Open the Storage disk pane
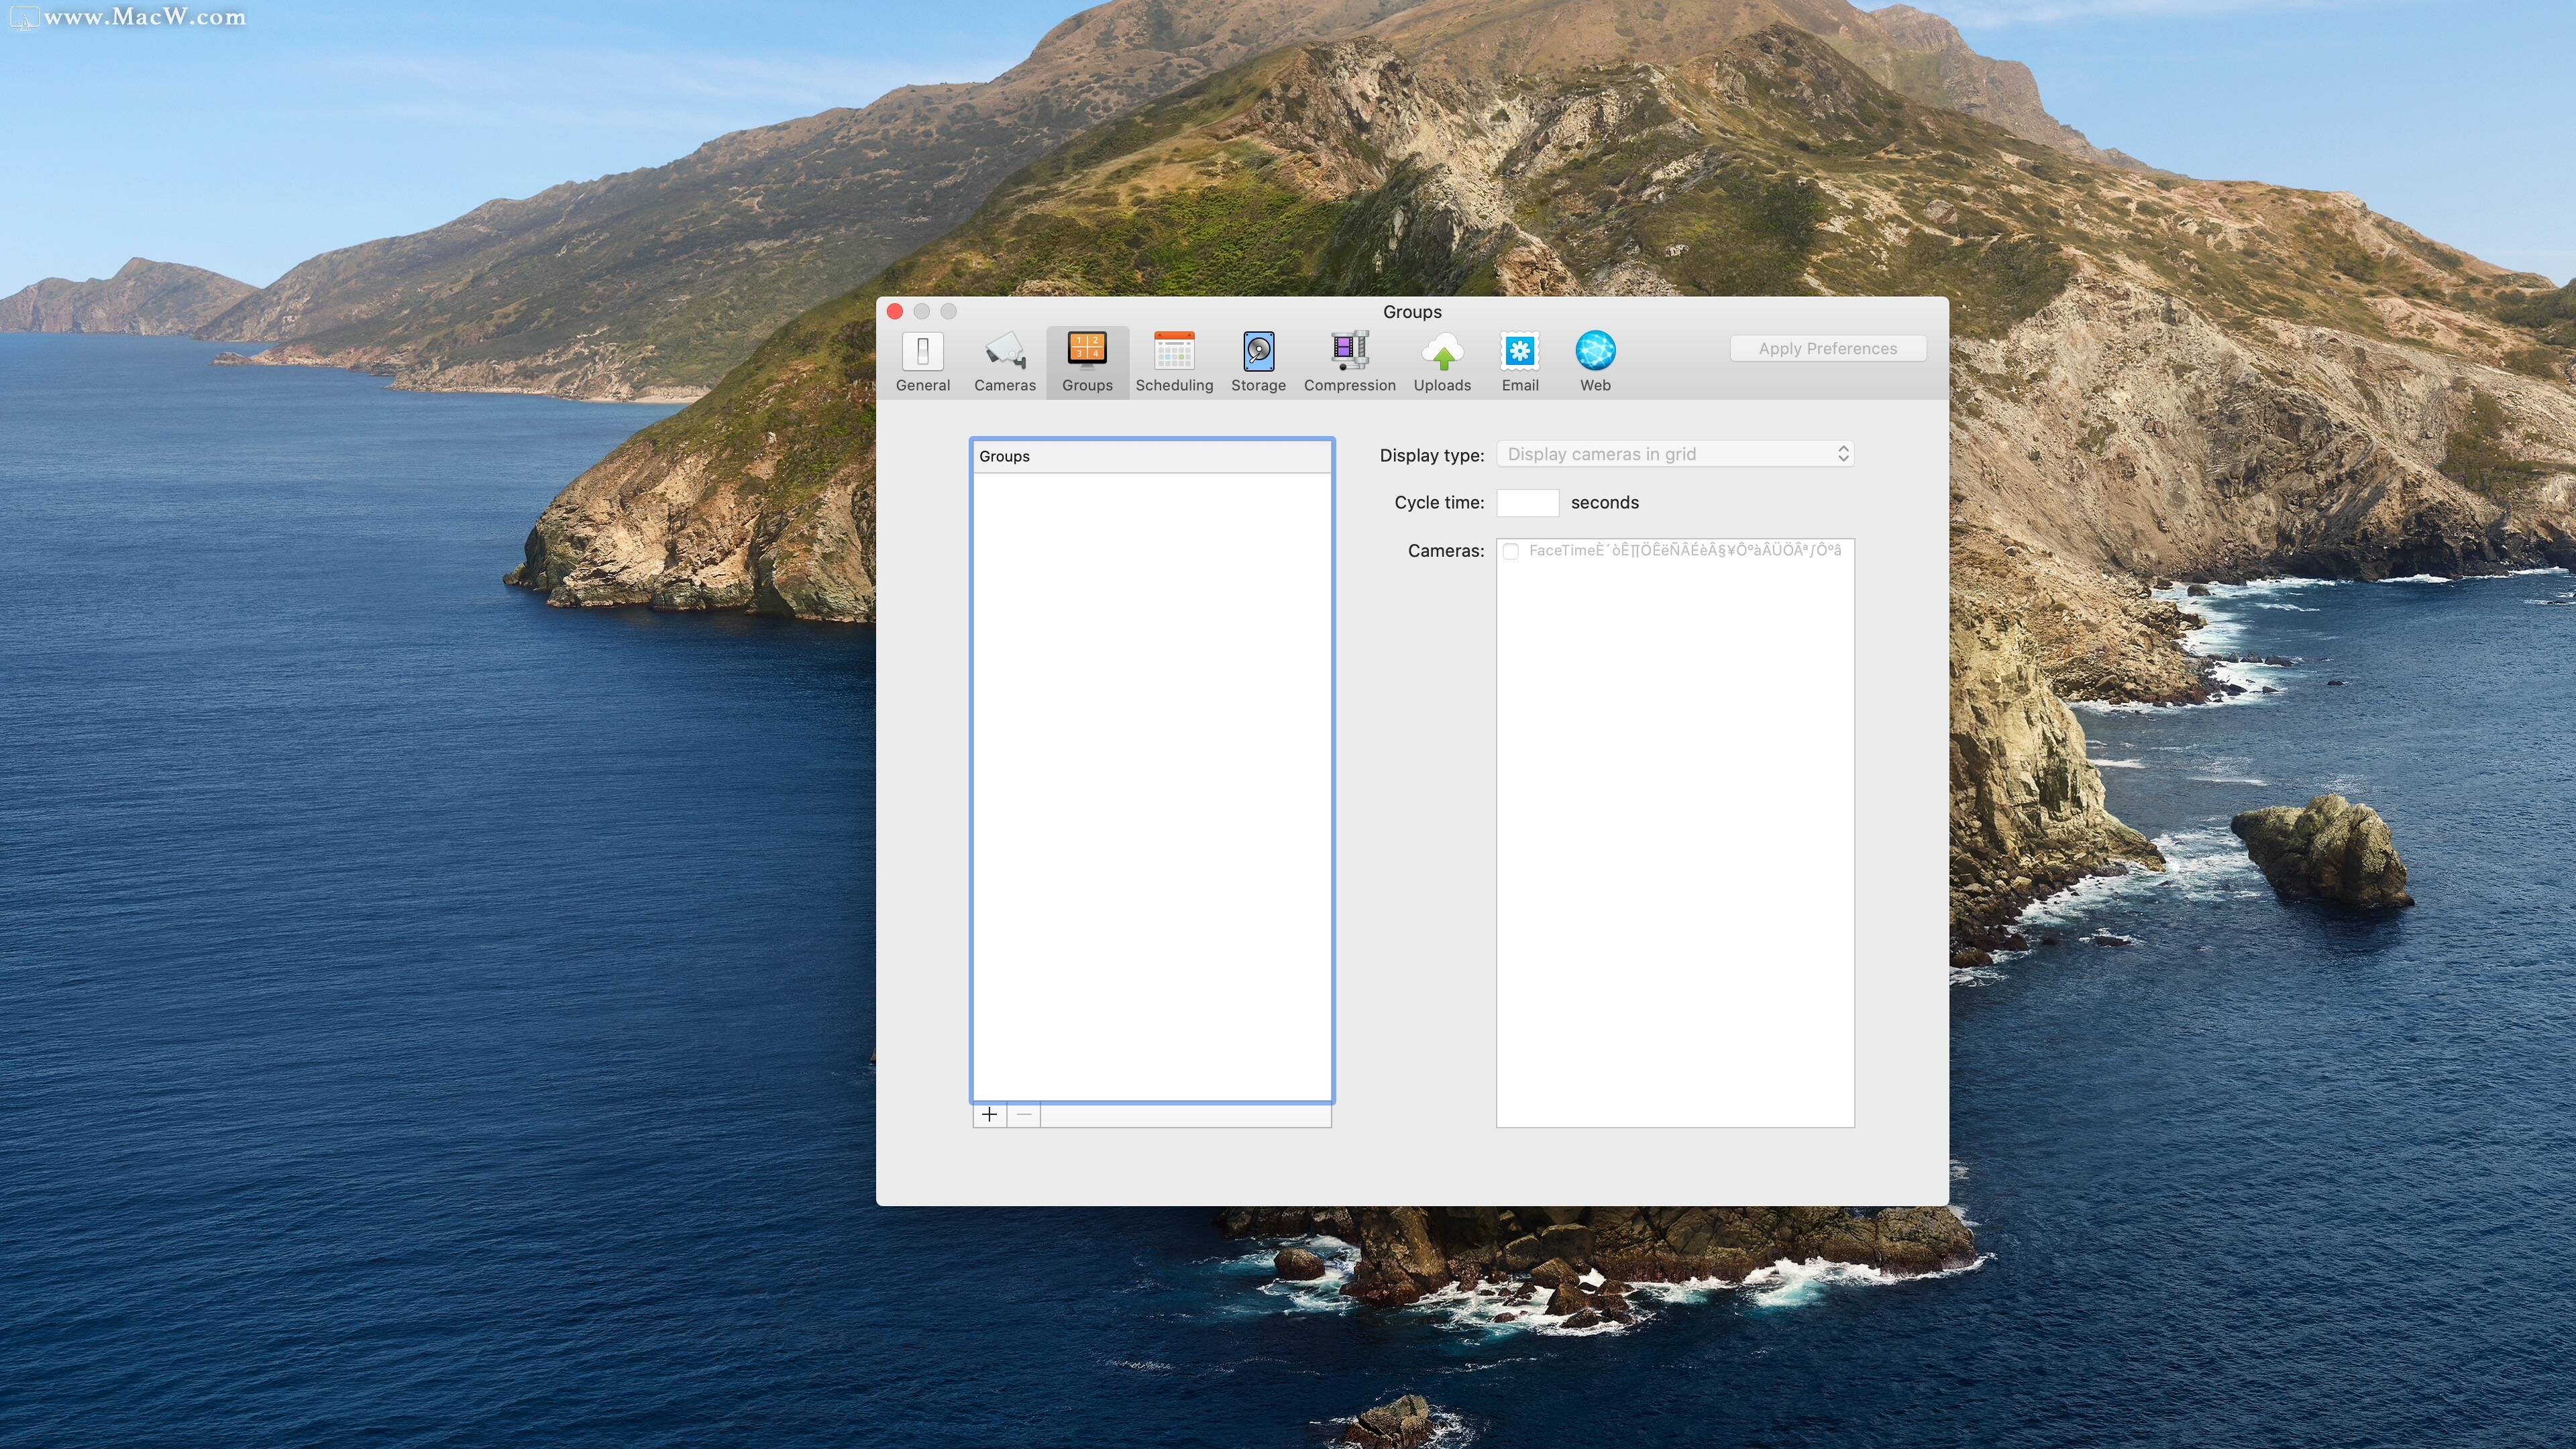This screenshot has width=2576, height=1449. (1258, 361)
